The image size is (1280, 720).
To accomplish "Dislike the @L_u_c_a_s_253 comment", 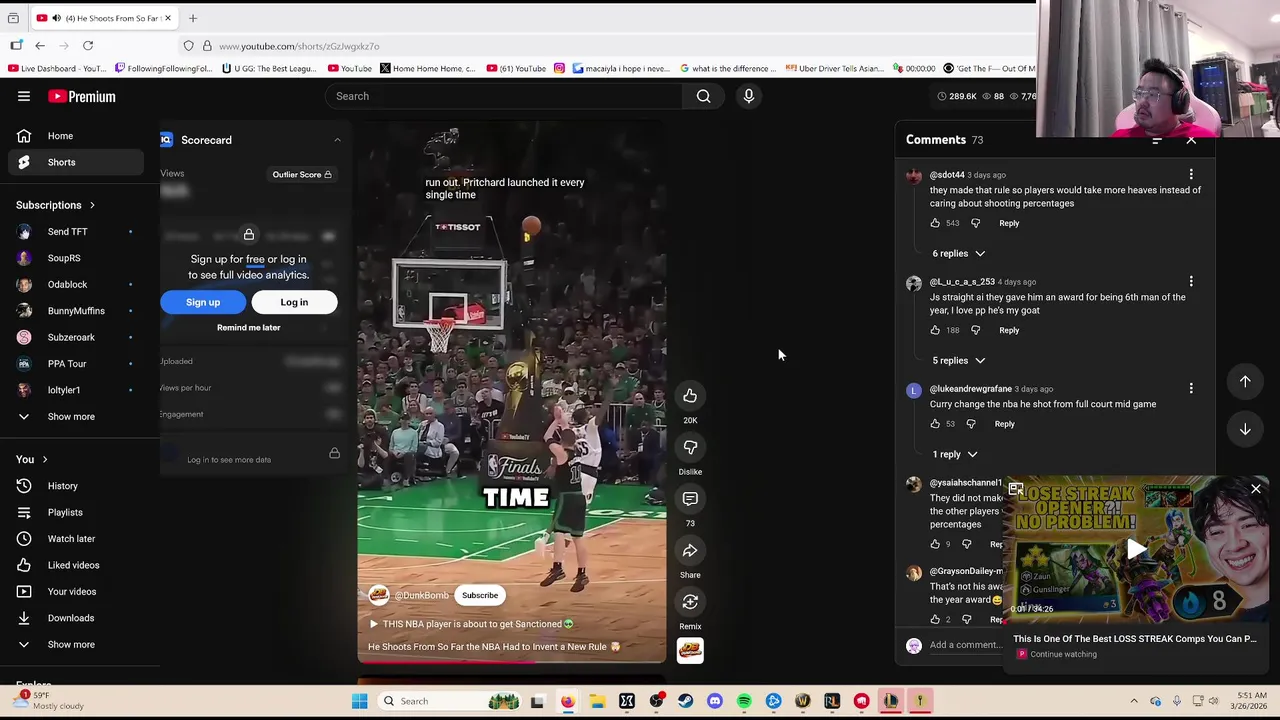I will (x=975, y=330).
